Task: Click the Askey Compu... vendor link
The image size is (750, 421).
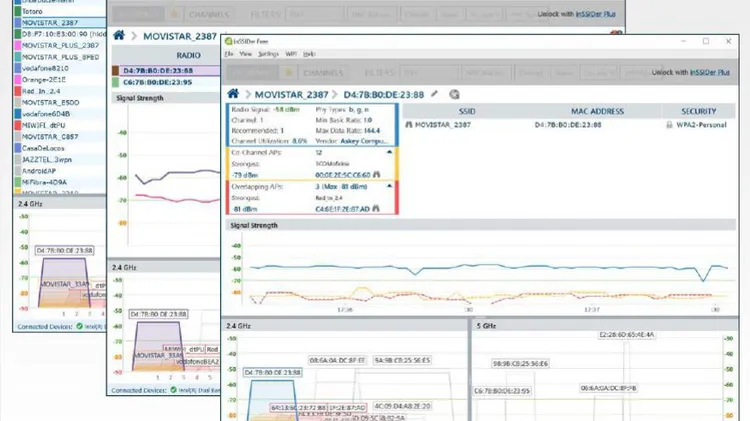Action: [364, 141]
